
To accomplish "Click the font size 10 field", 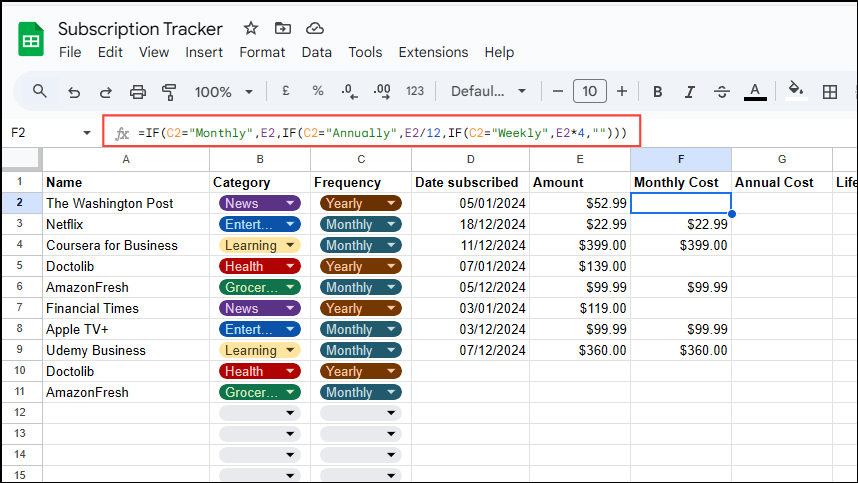I will click(x=589, y=91).
